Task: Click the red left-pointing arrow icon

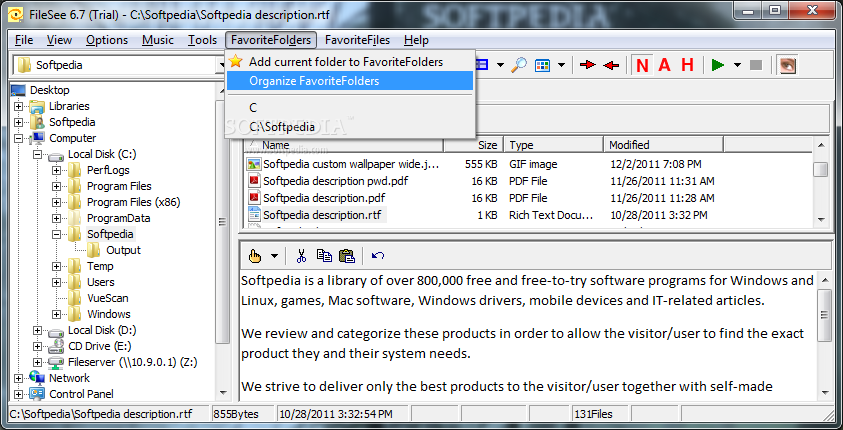Action: (611, 65)
